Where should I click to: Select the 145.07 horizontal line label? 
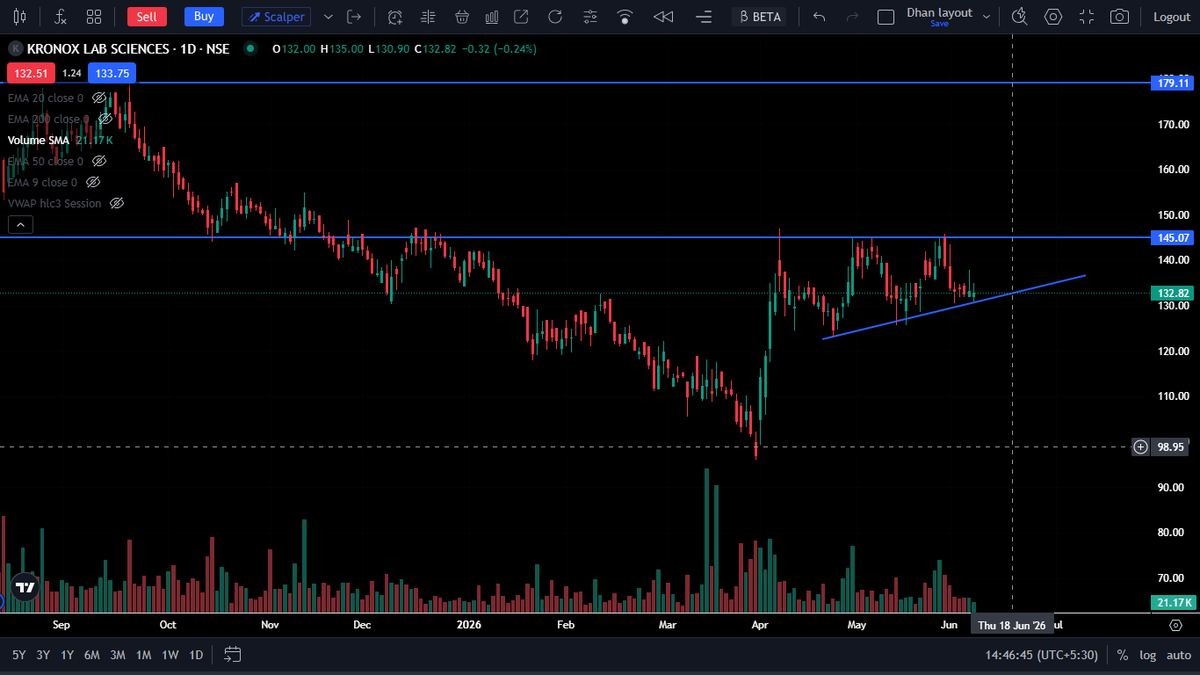click(1171, 237)
